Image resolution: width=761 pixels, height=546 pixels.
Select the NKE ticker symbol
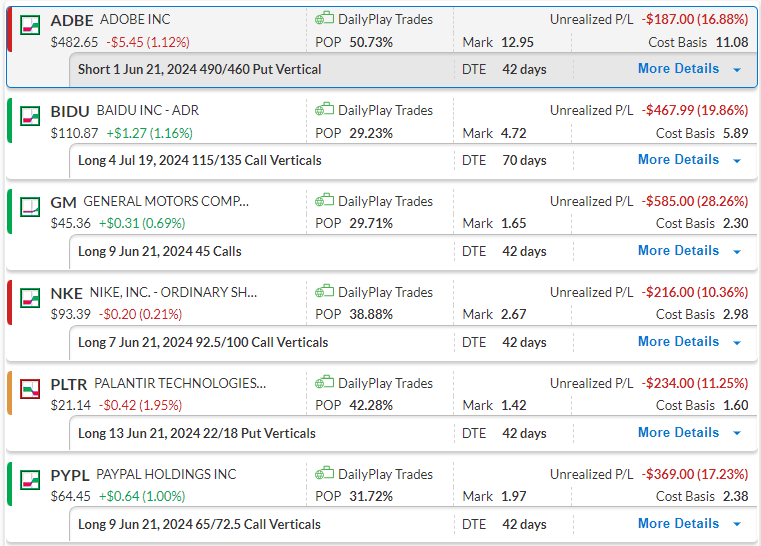(66, 294)
